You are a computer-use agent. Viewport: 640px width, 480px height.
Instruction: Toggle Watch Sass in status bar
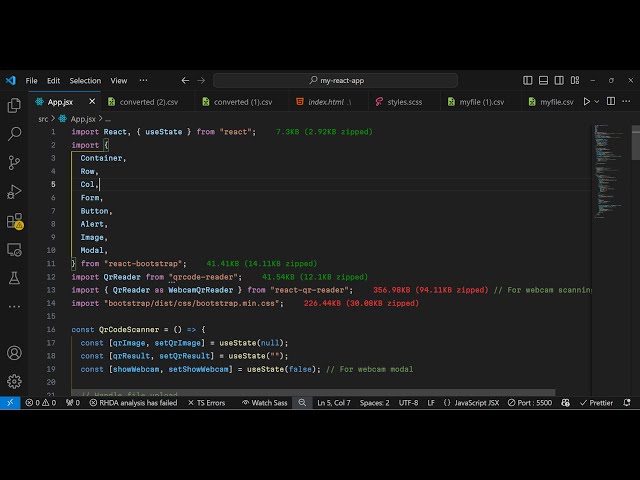(x=267, y=403)
